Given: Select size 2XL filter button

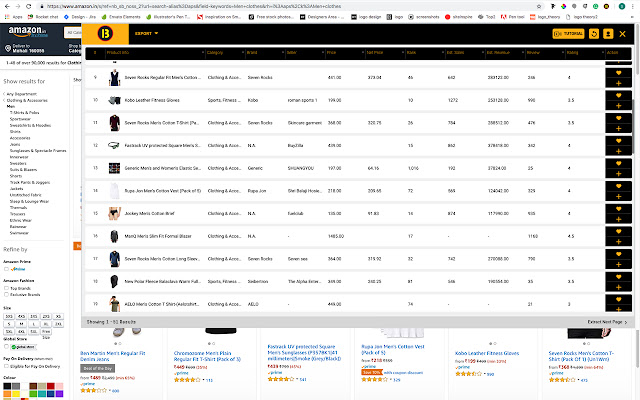Looking at the screenshot, I should [x=58, y=324].
